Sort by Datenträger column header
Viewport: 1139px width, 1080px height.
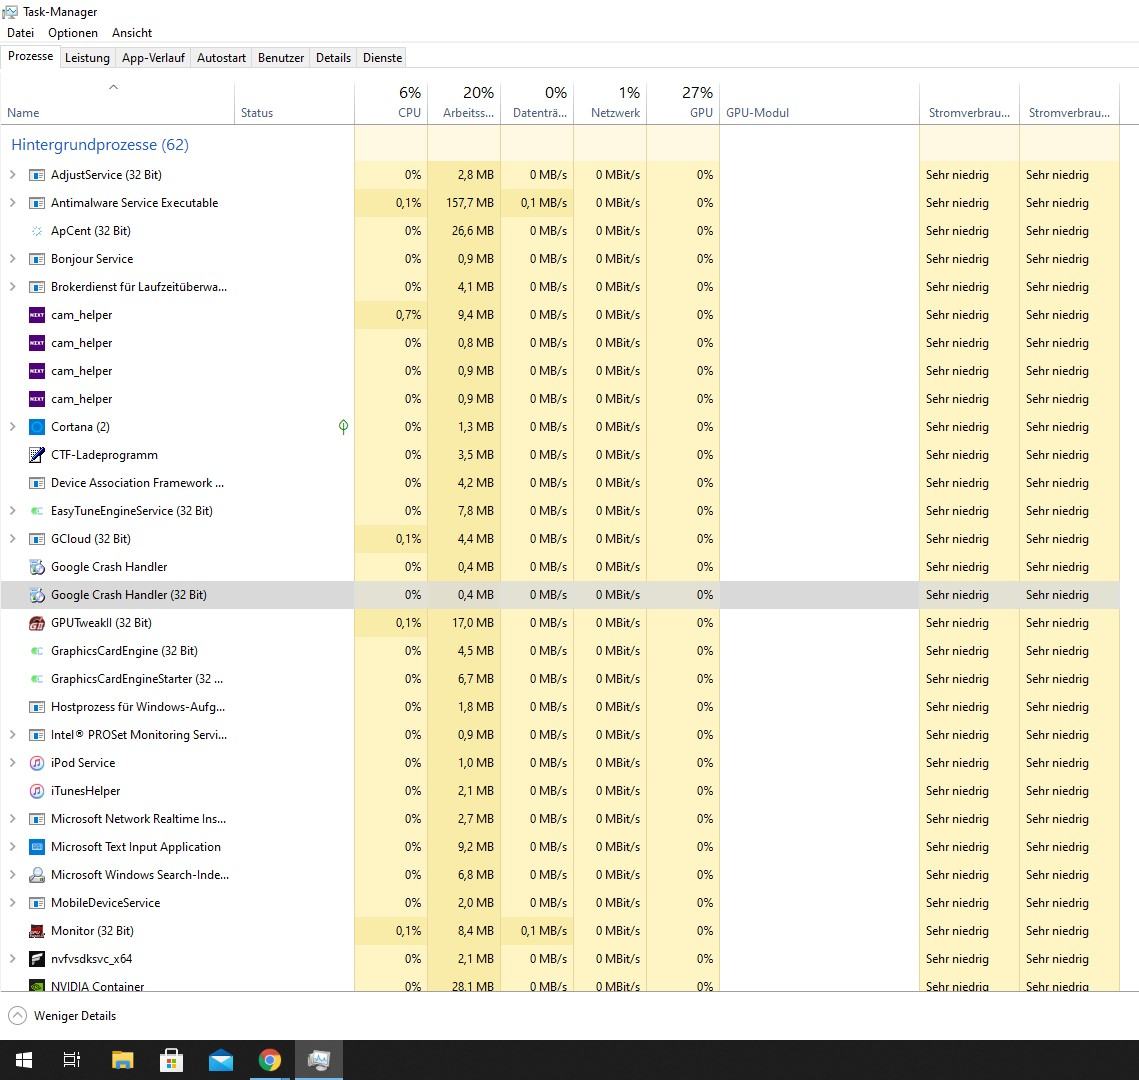[537, 104]
